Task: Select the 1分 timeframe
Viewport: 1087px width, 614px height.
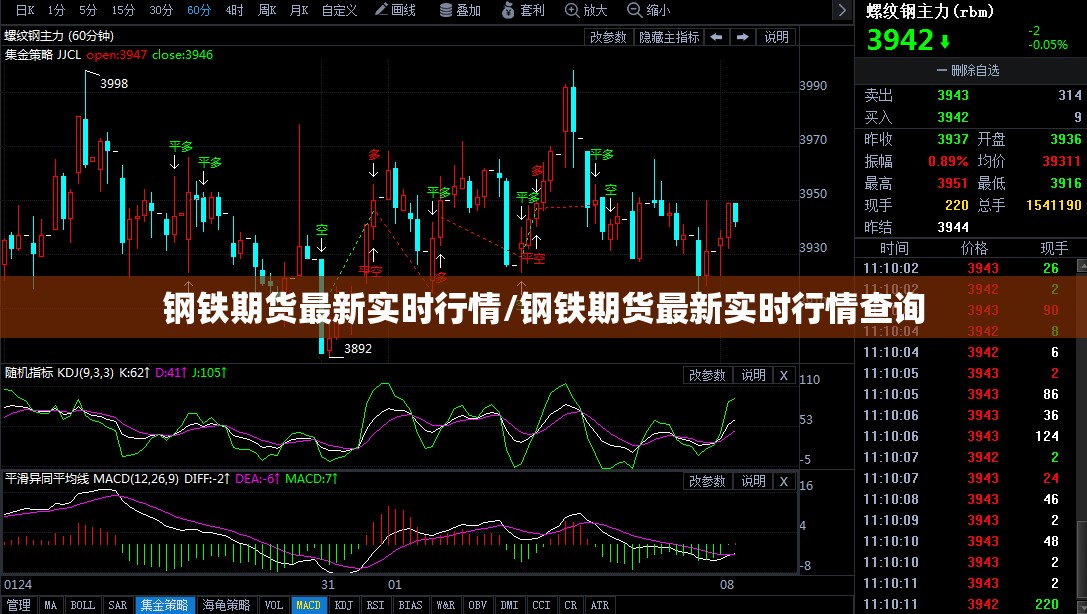Action: [56, 10]
